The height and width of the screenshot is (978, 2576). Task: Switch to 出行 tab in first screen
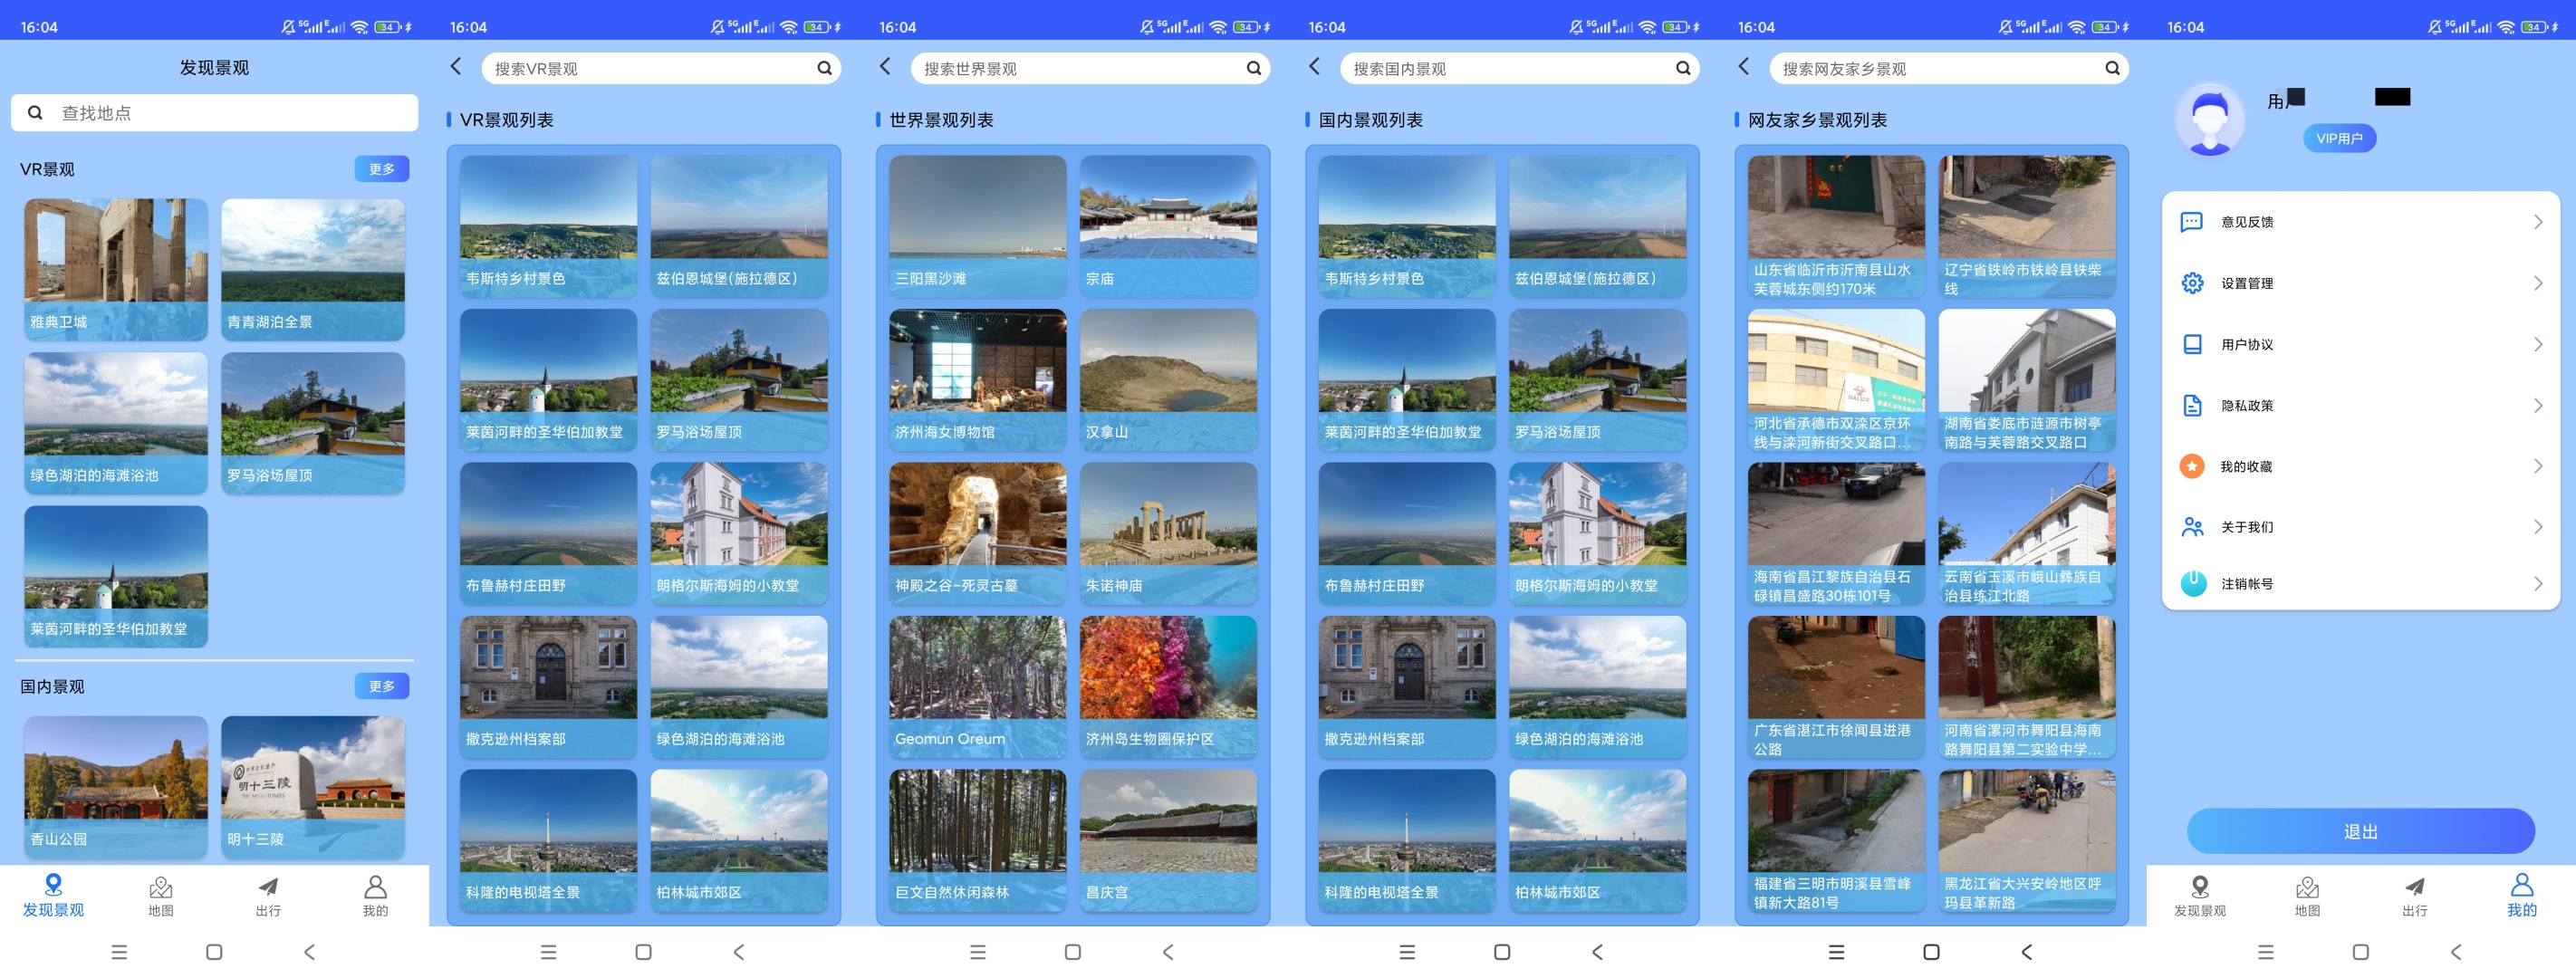click(268, 896)
